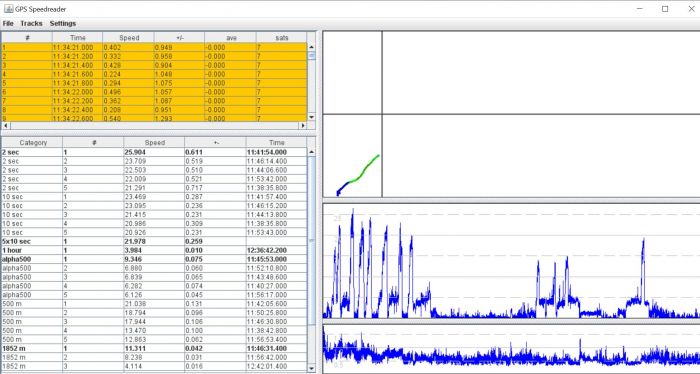Image resolution: width=700 pixels, height=374 pixels.
Task: Open the Tracks menu
Action: click(31, 23)
